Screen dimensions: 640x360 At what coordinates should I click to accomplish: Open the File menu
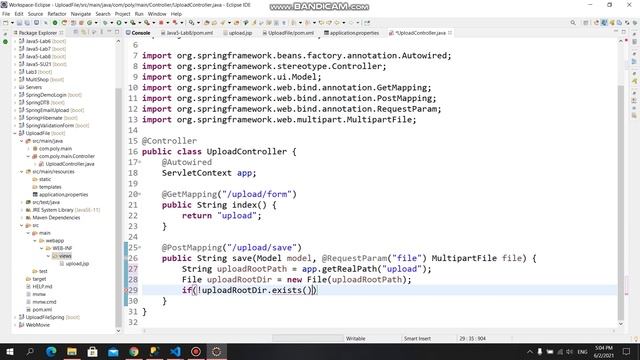pos(6,14)
